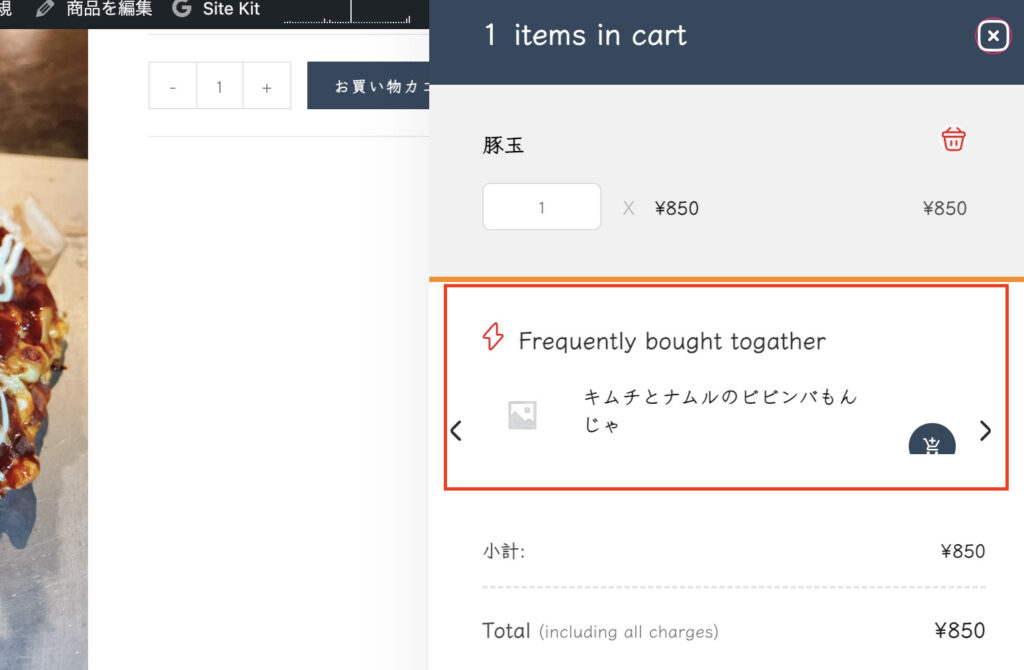Click the product page quantity field

point(220,86)
